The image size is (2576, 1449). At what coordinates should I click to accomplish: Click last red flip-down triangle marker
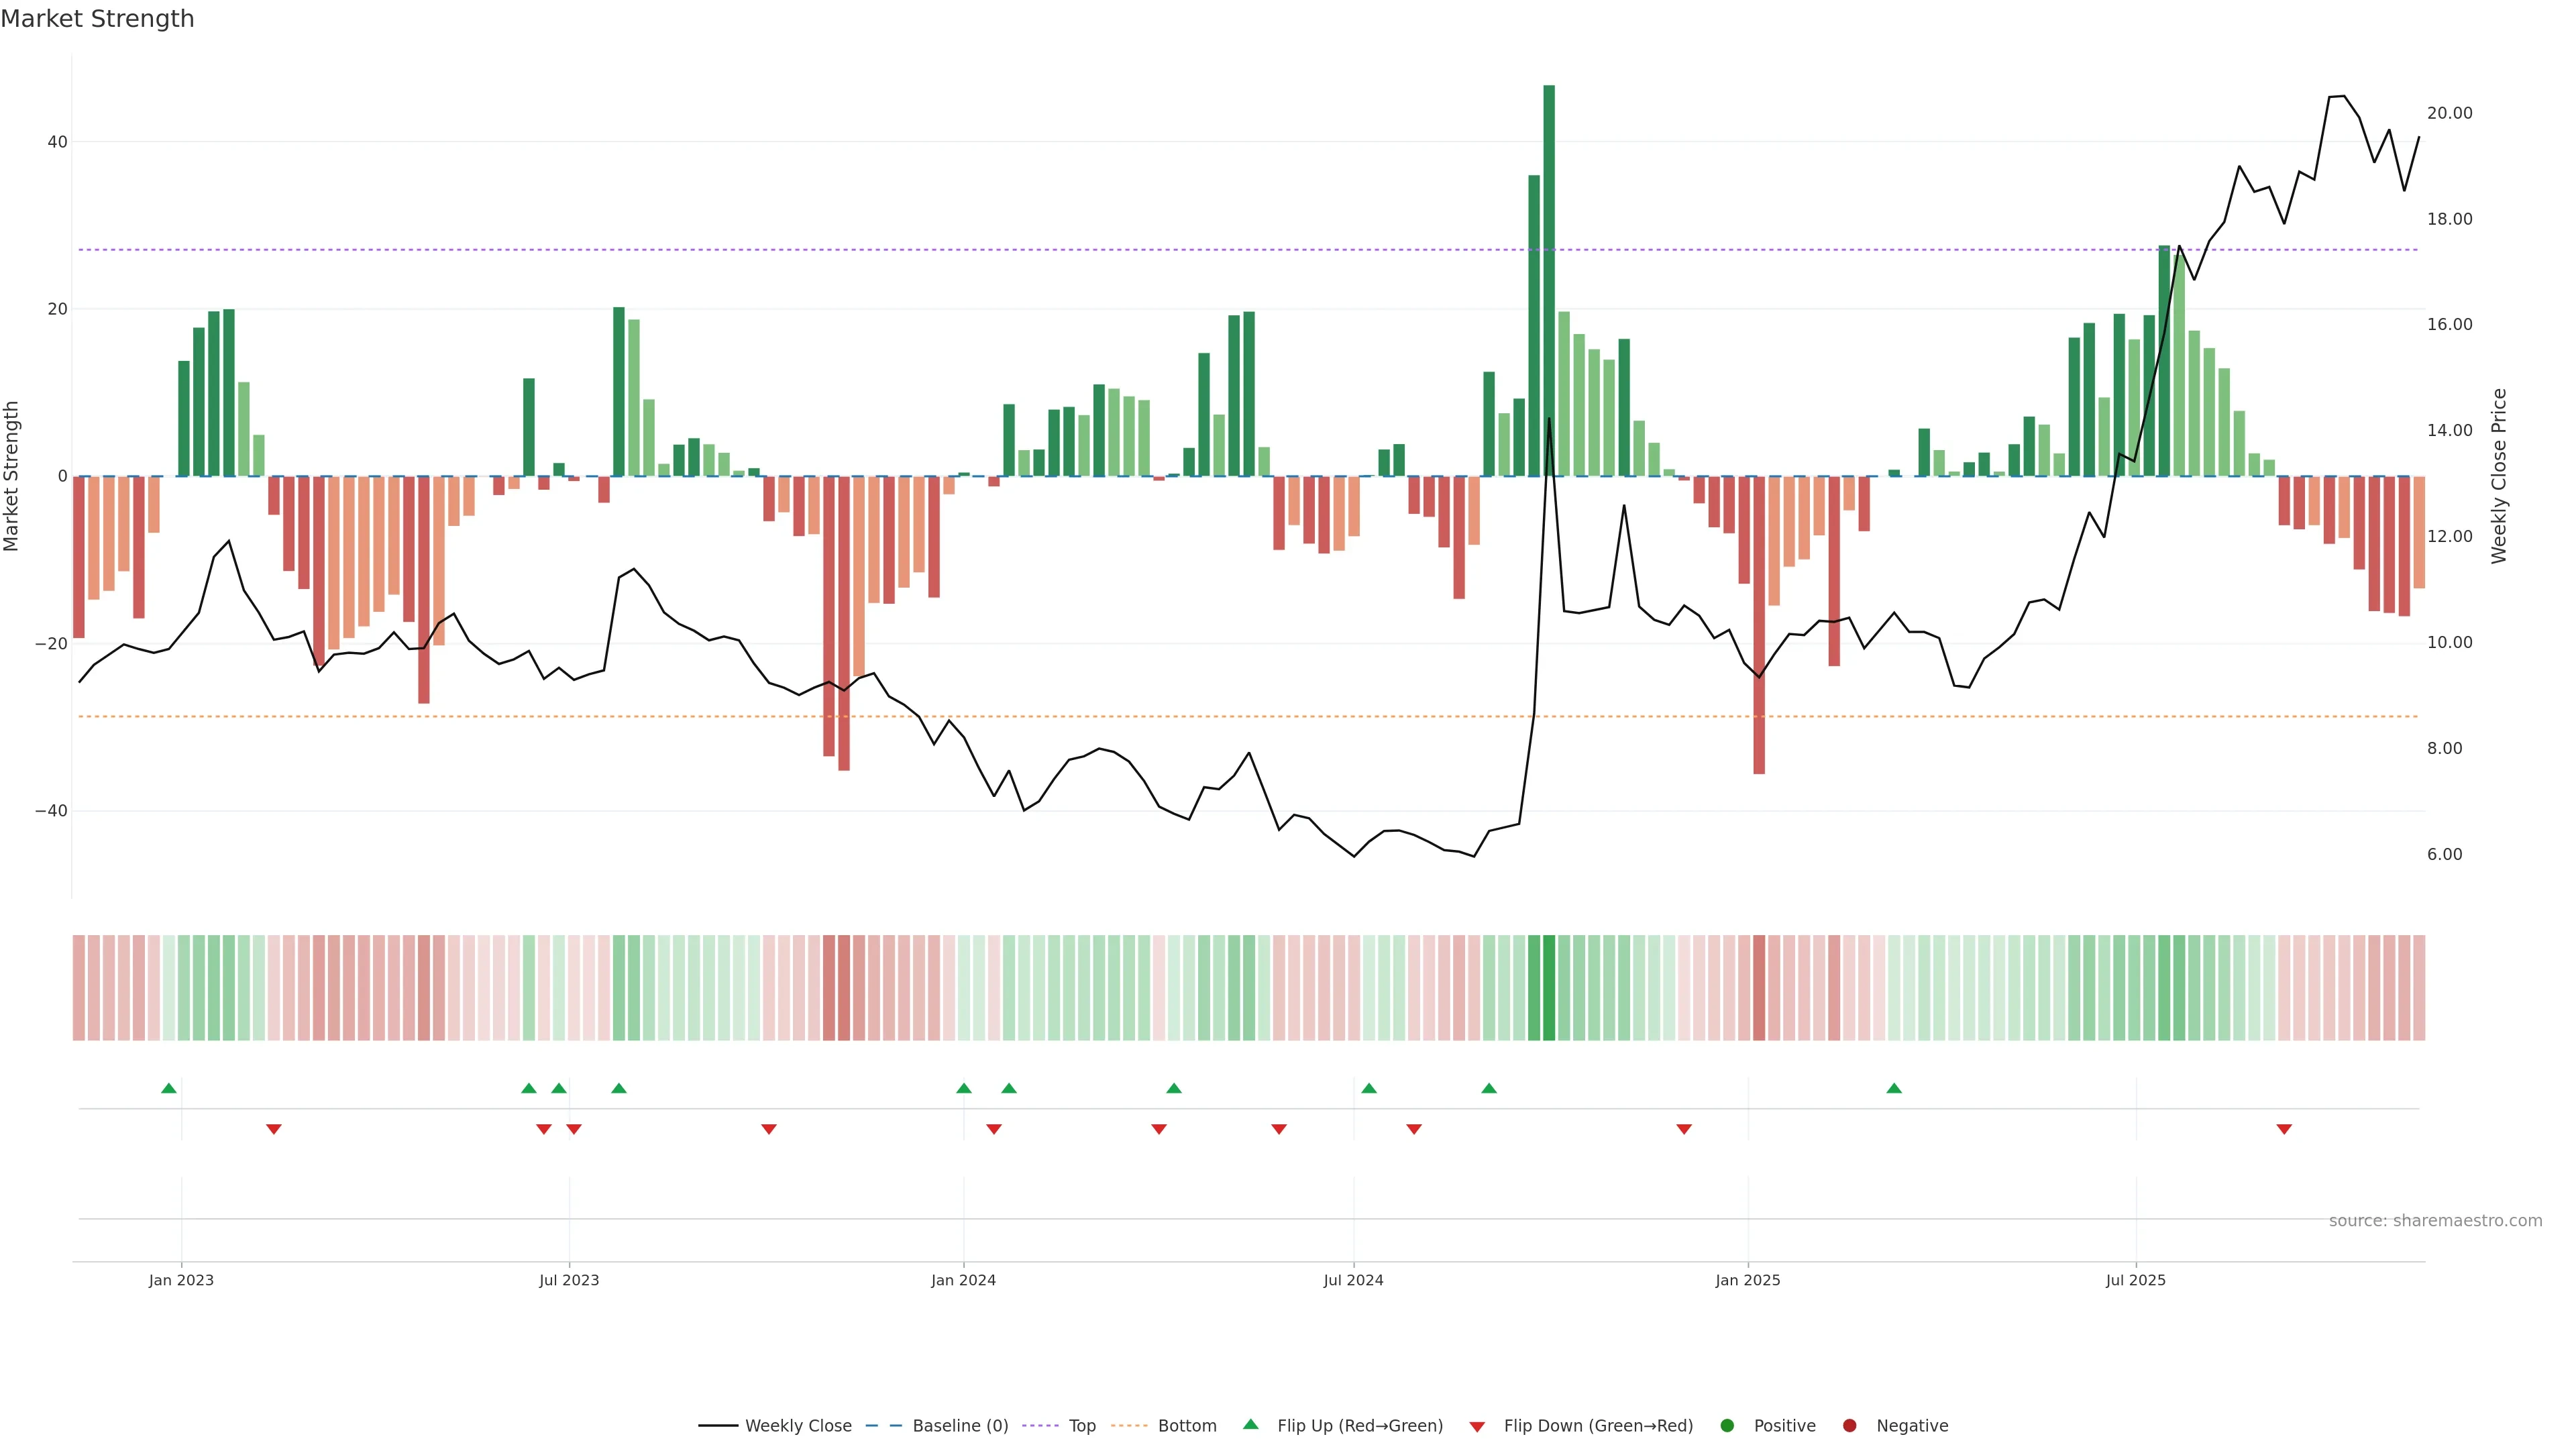click(x=2284, y=1129)
